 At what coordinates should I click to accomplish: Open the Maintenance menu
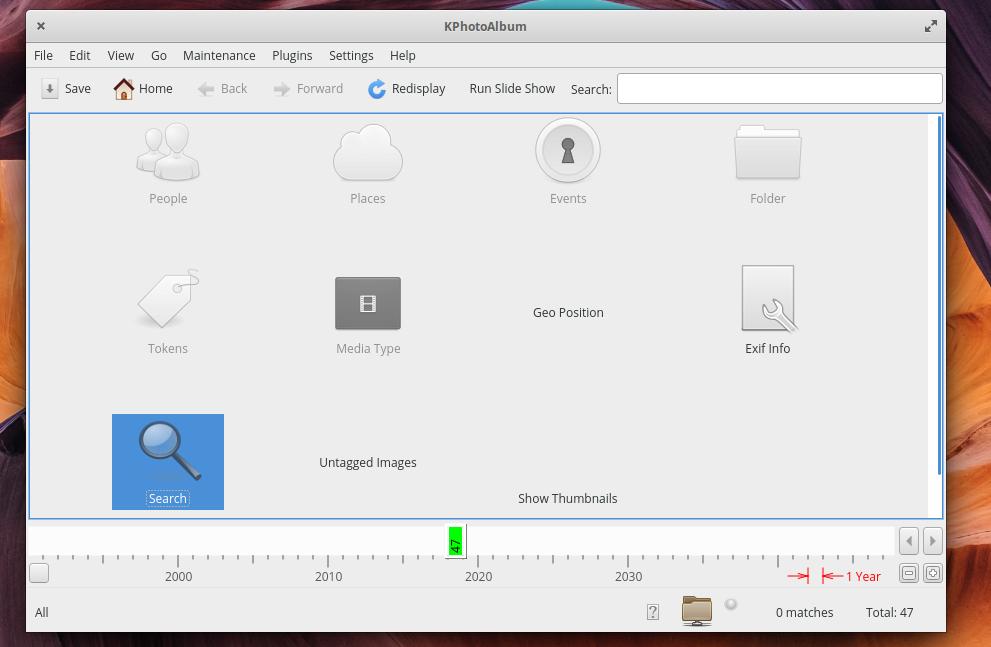tap(219, 55)
